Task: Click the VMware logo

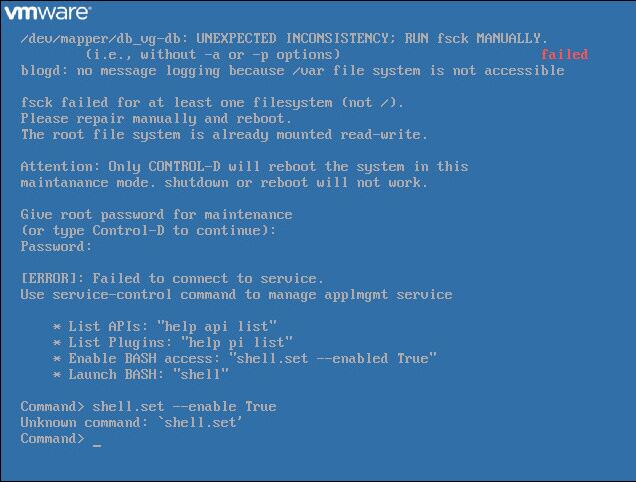Action: coord(48,13)
